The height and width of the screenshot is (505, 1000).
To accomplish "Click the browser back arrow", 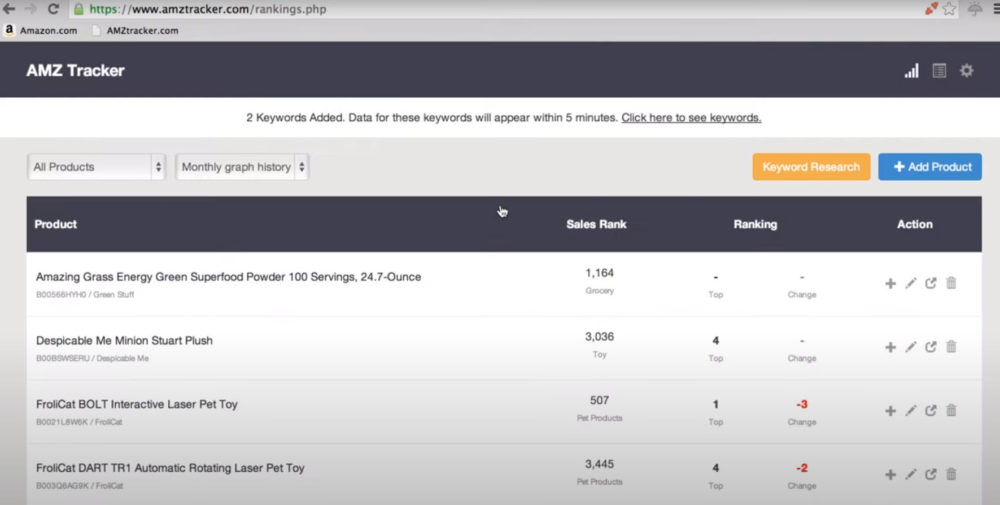I will coord(9,9).
